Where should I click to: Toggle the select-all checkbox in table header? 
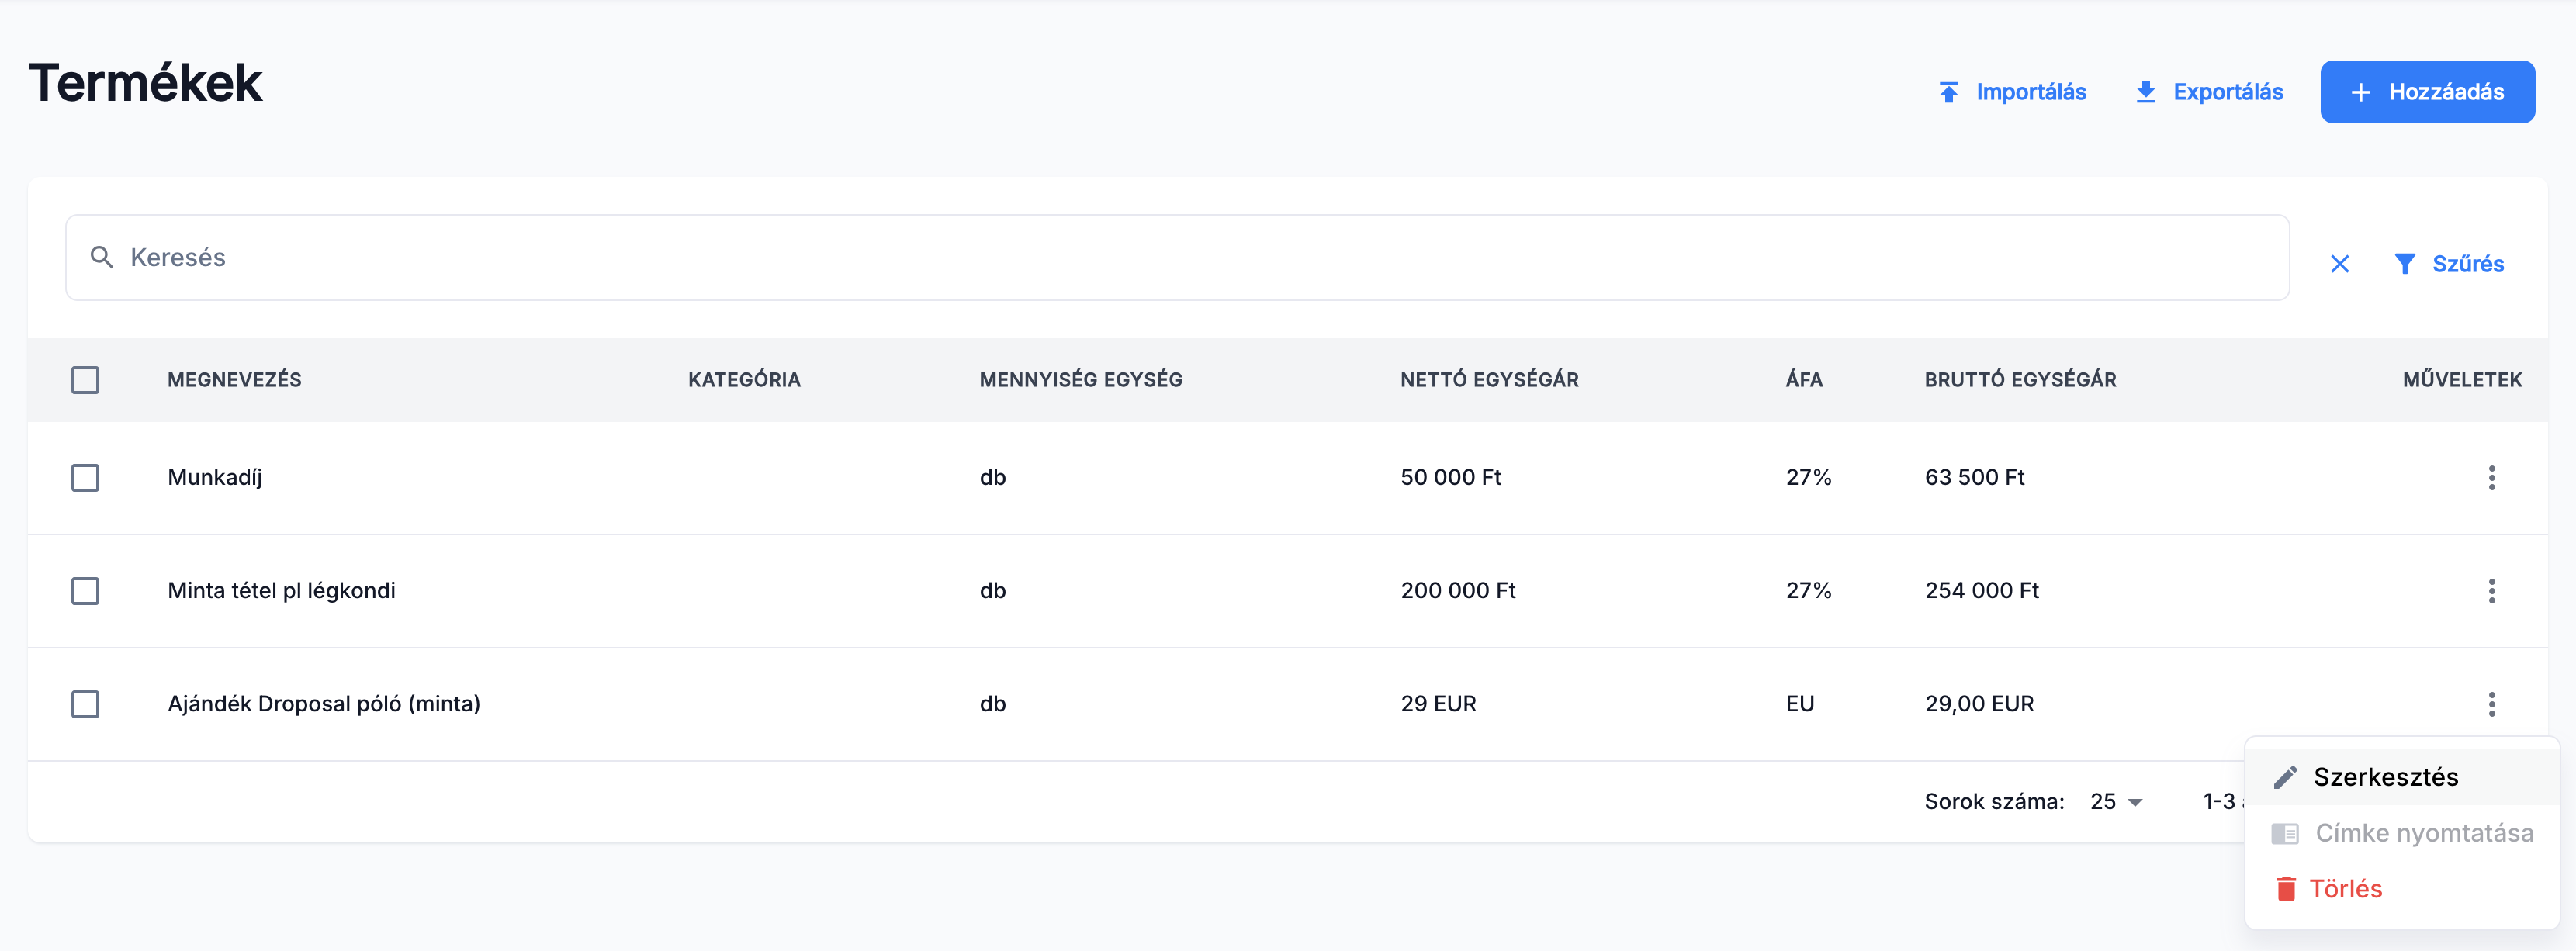pyautogui.click(x=85, y=380)
